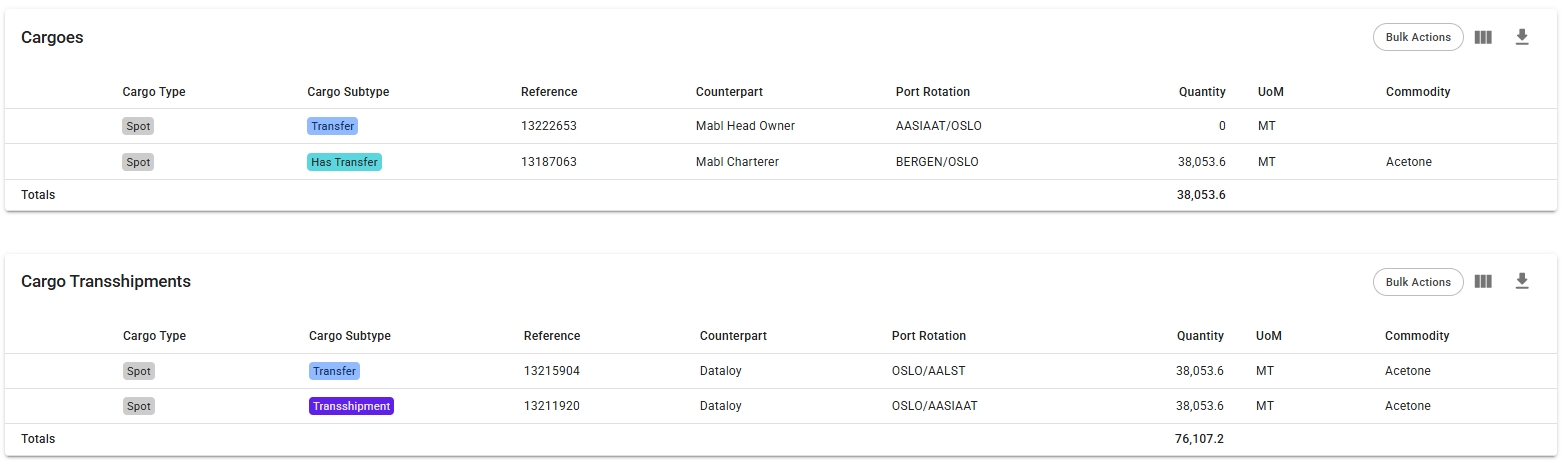Select transshipment reference 13215904
Image resolution: width=1564 pixels, height=461 pixels.
click(x=552, y=371)
